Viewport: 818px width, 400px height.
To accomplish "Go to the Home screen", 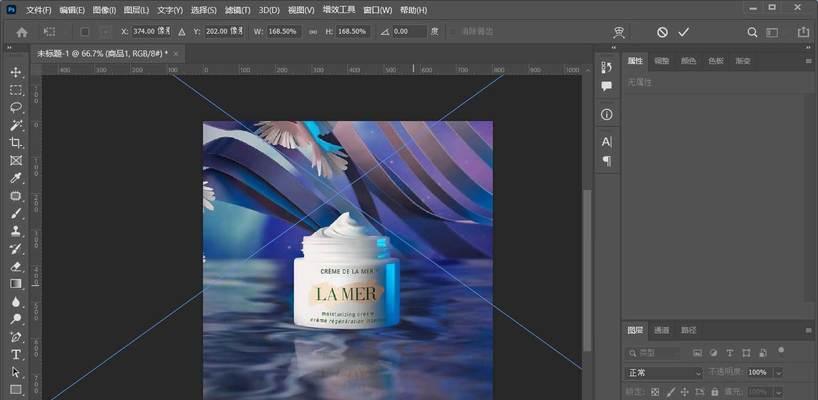I will [22, 32].
